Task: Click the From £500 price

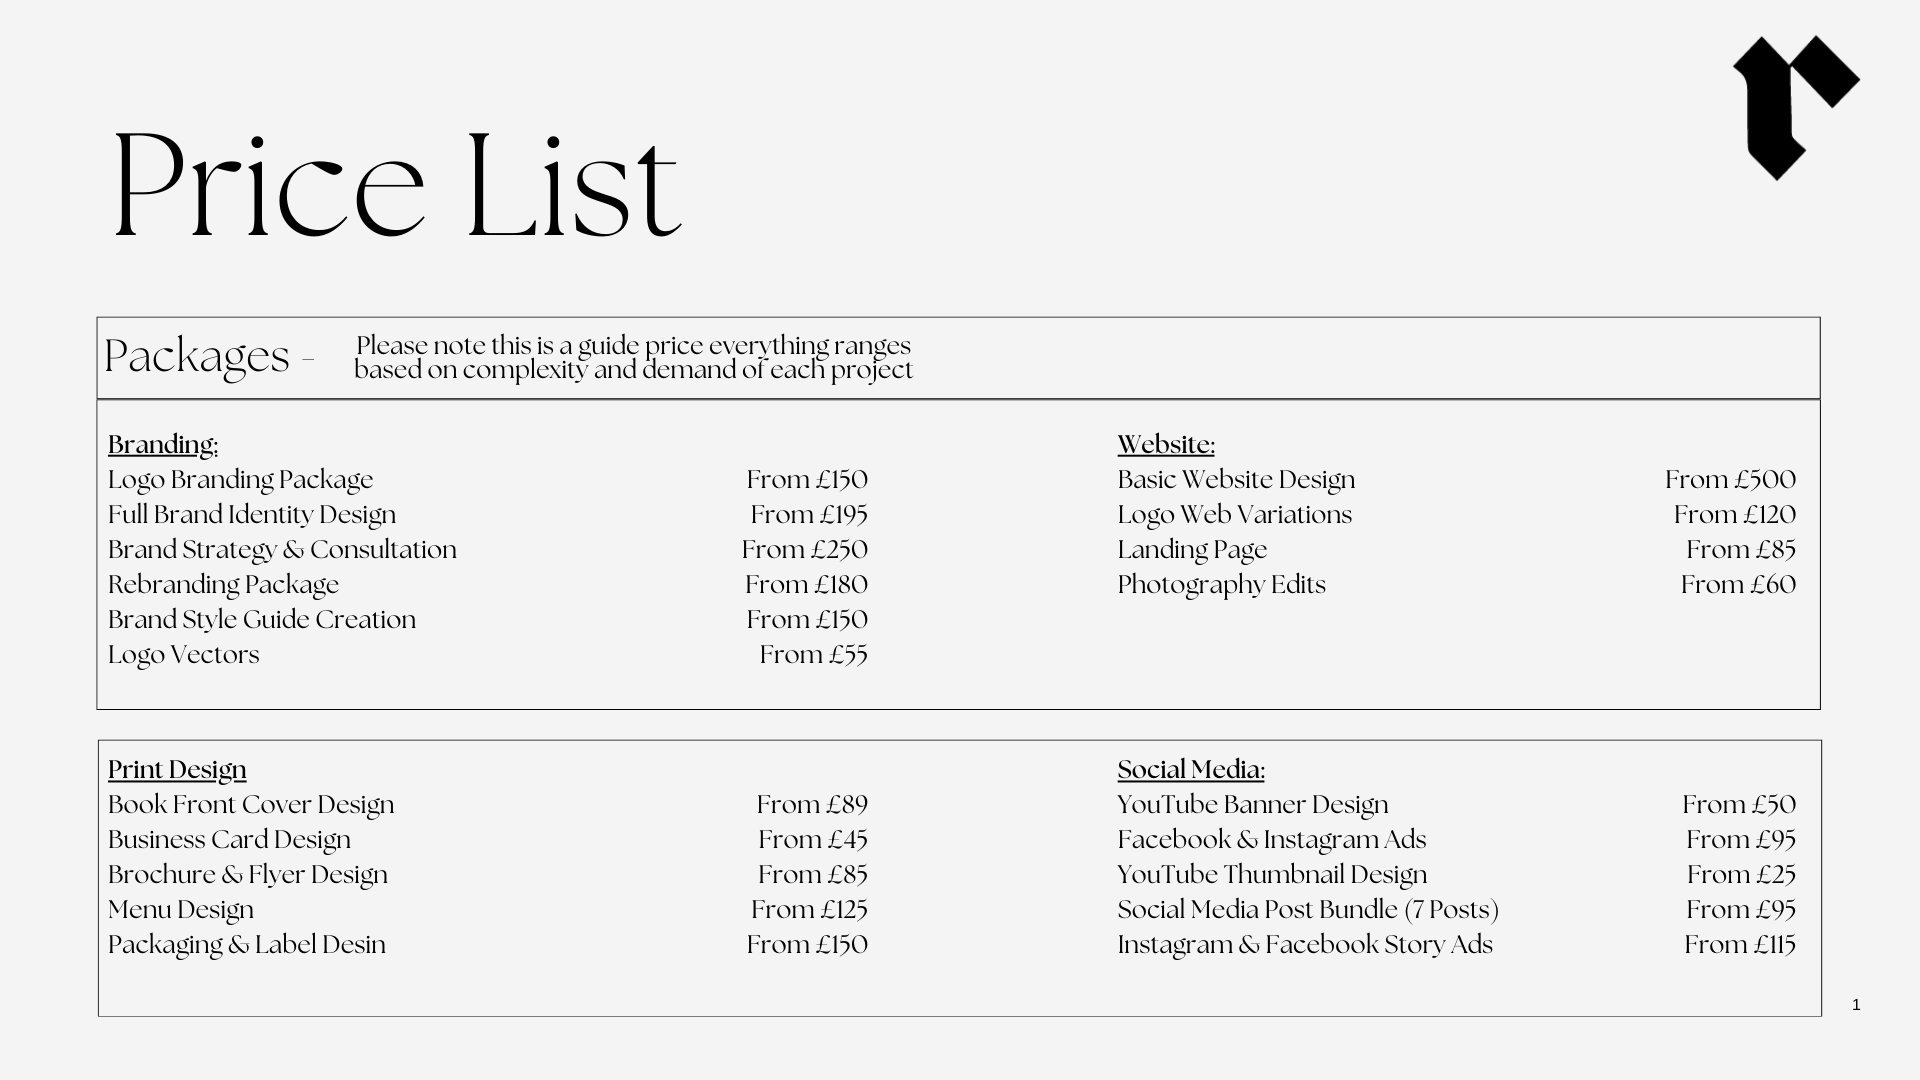Action: click(1730, 480)
